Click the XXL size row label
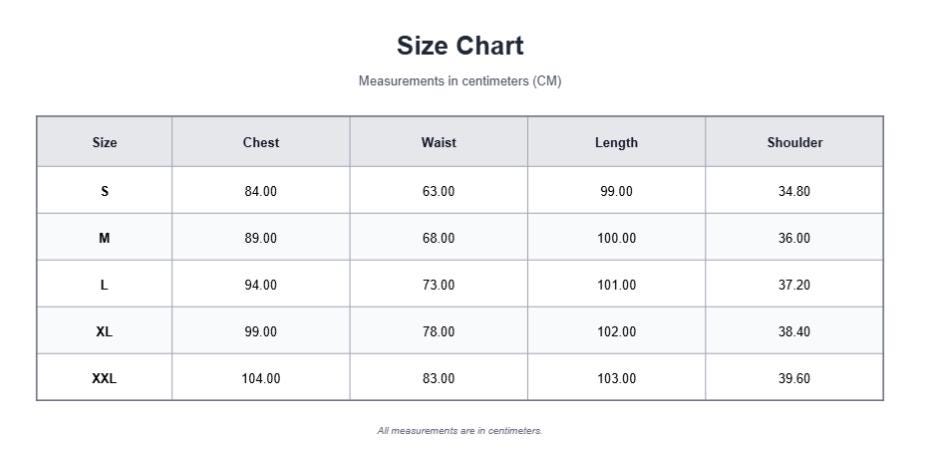Viewport: 935px width, 459px height. pos(104,379)
